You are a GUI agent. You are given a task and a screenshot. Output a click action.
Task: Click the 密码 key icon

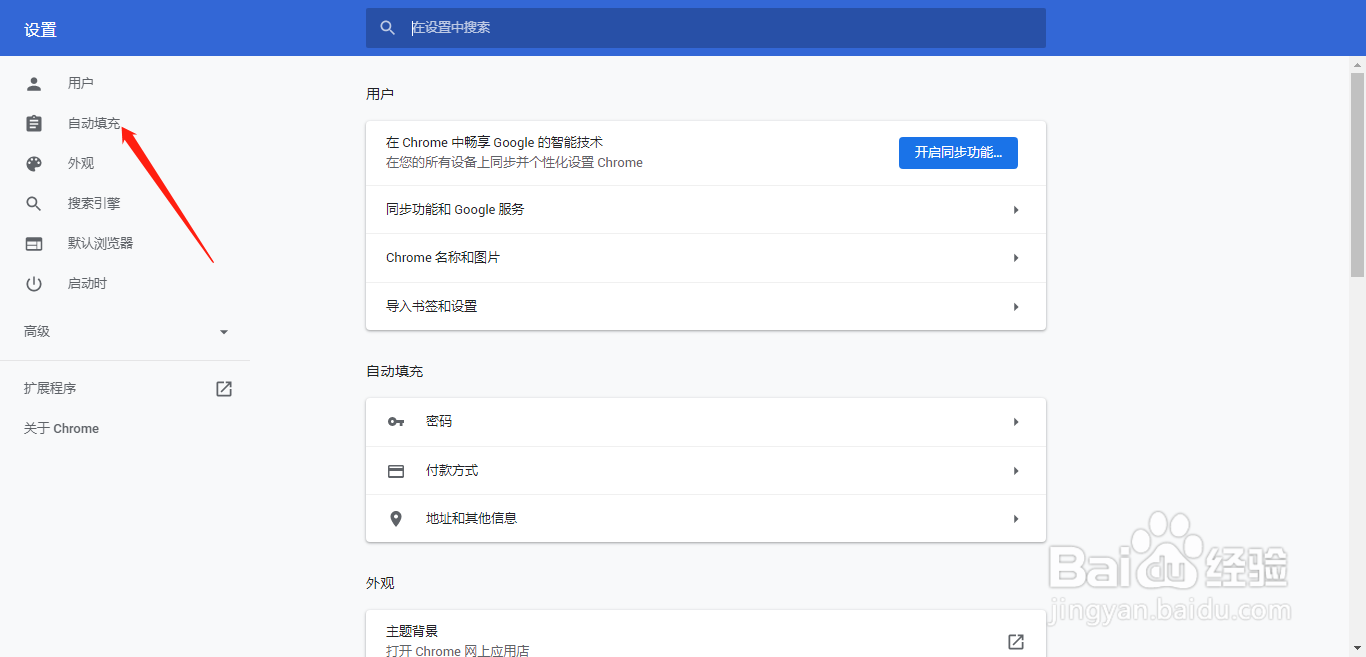tap(396, 421)
